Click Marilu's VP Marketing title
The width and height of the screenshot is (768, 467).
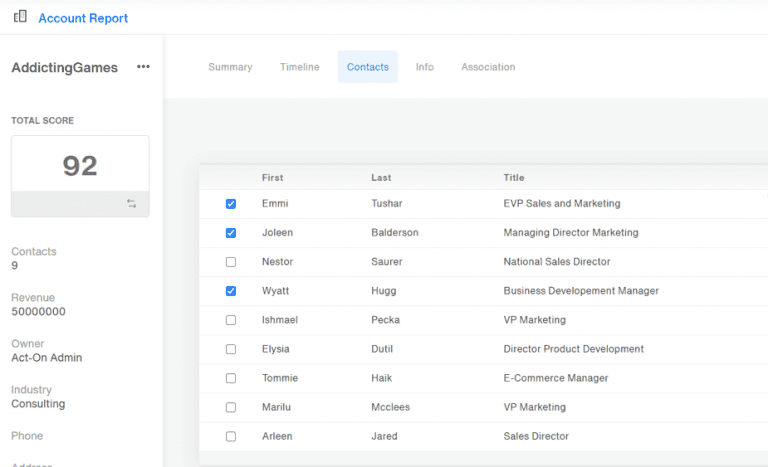pos(534,407)
